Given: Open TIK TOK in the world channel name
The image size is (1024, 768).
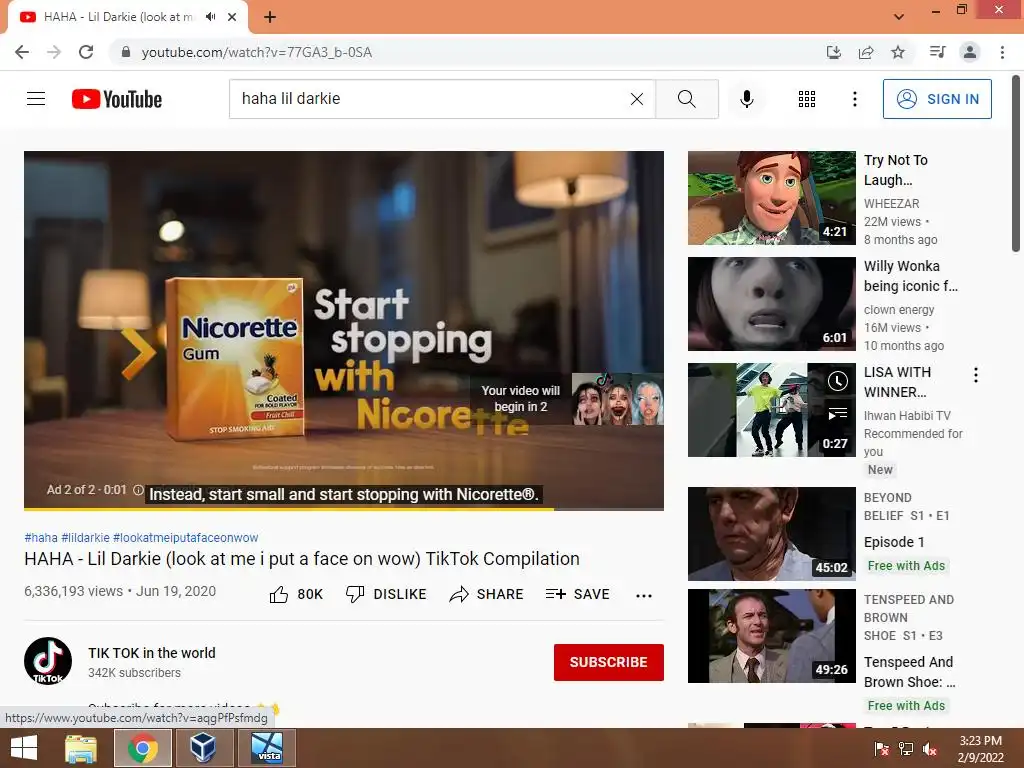Looking at the screenshot, I should click(152, 653).
